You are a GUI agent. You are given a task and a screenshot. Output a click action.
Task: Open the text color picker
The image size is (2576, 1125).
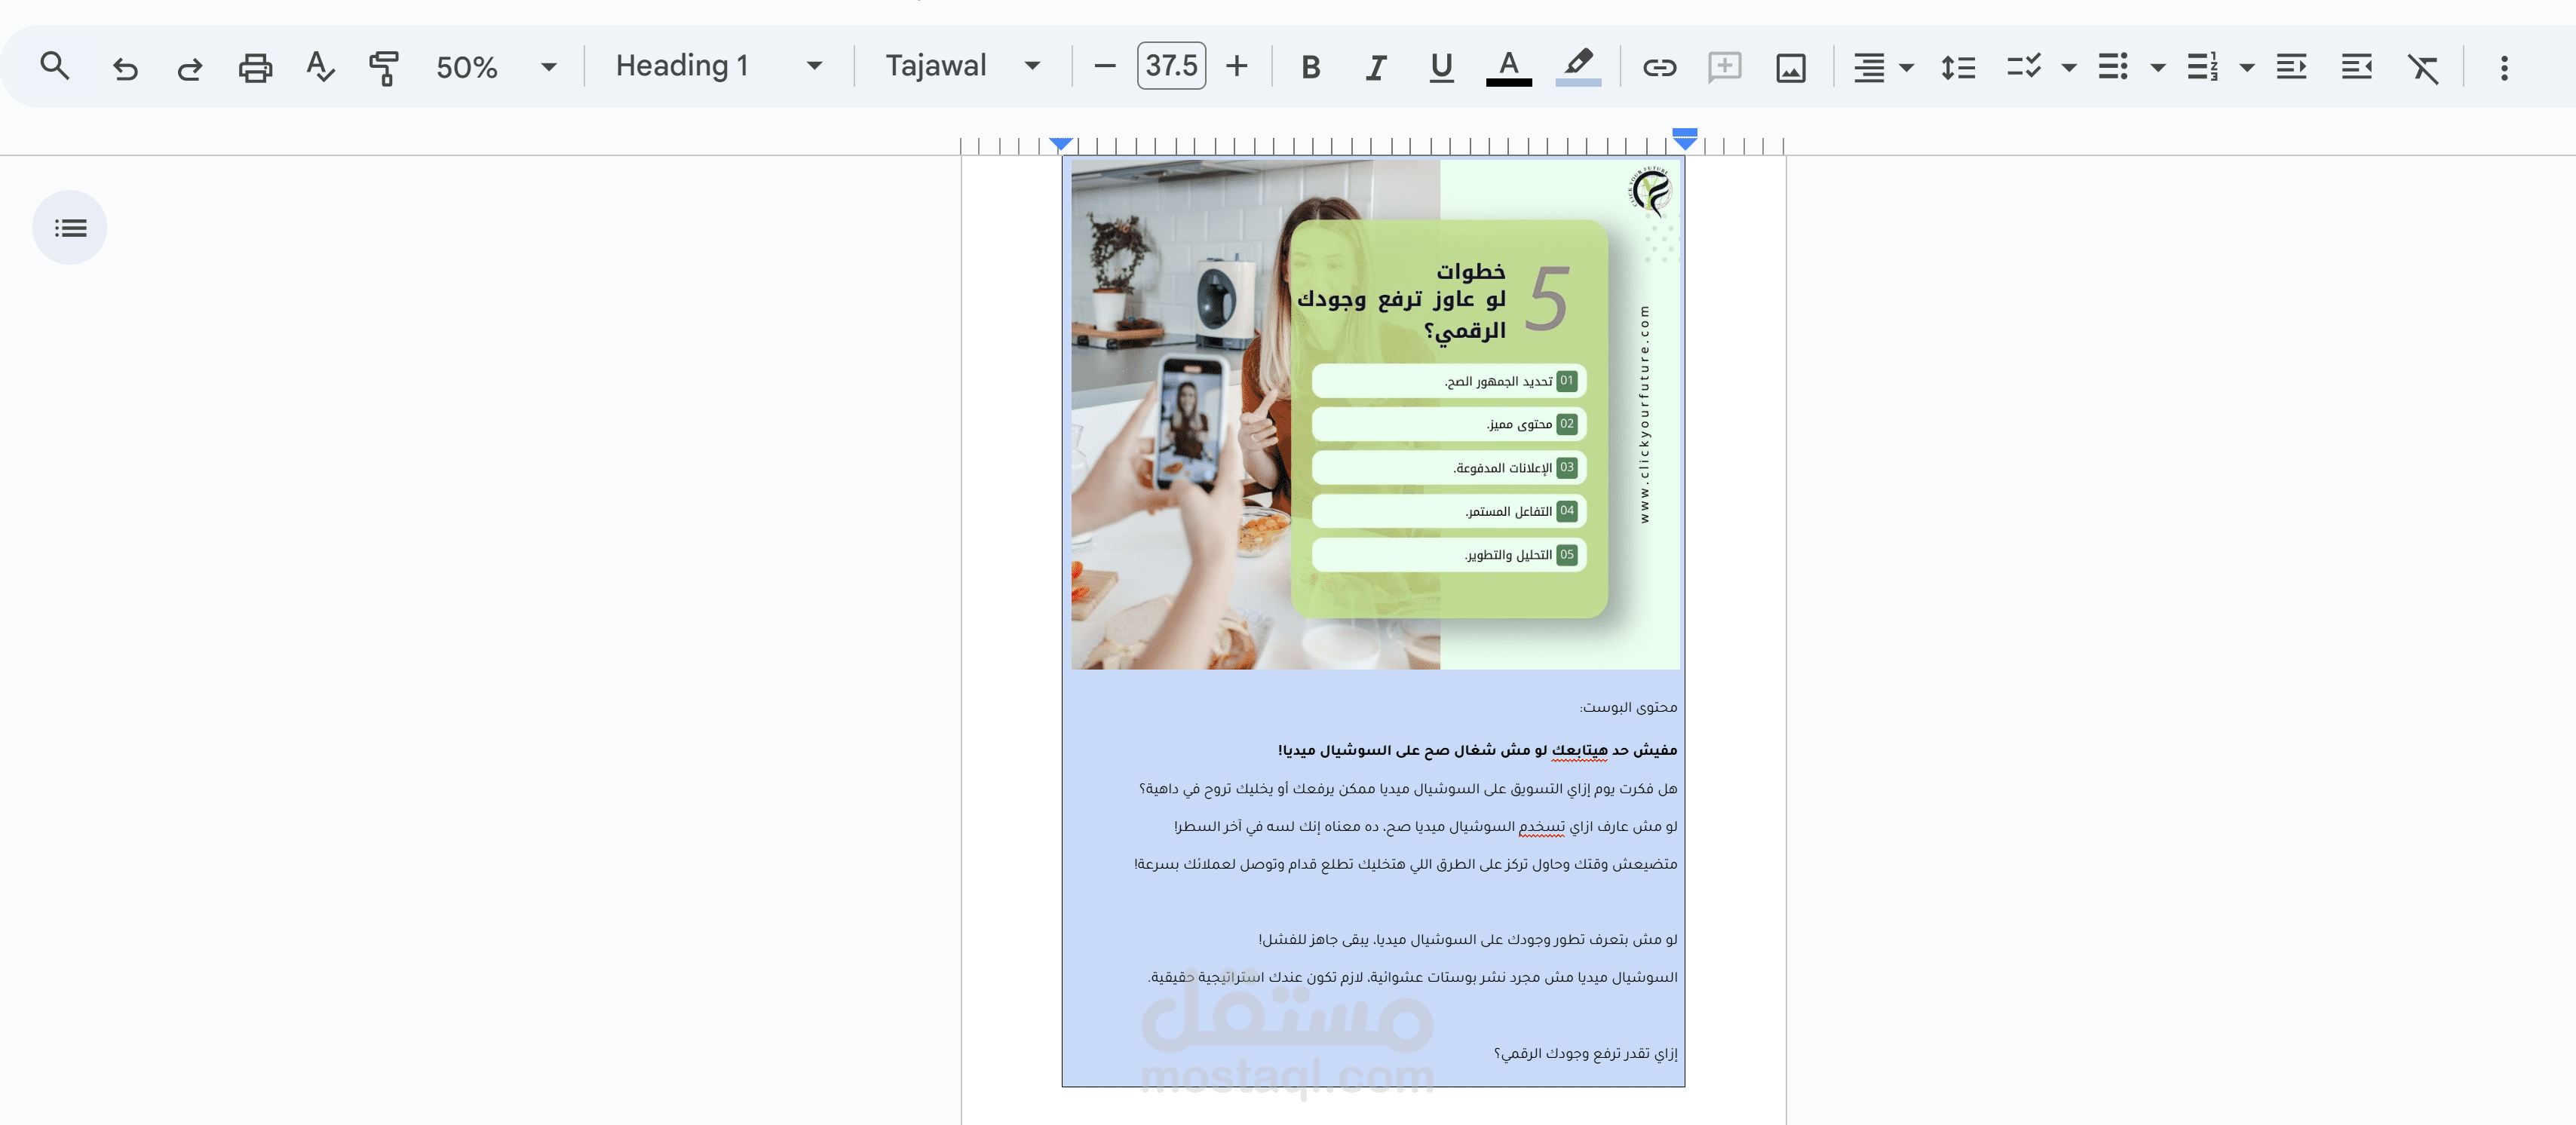[1508, 67]
